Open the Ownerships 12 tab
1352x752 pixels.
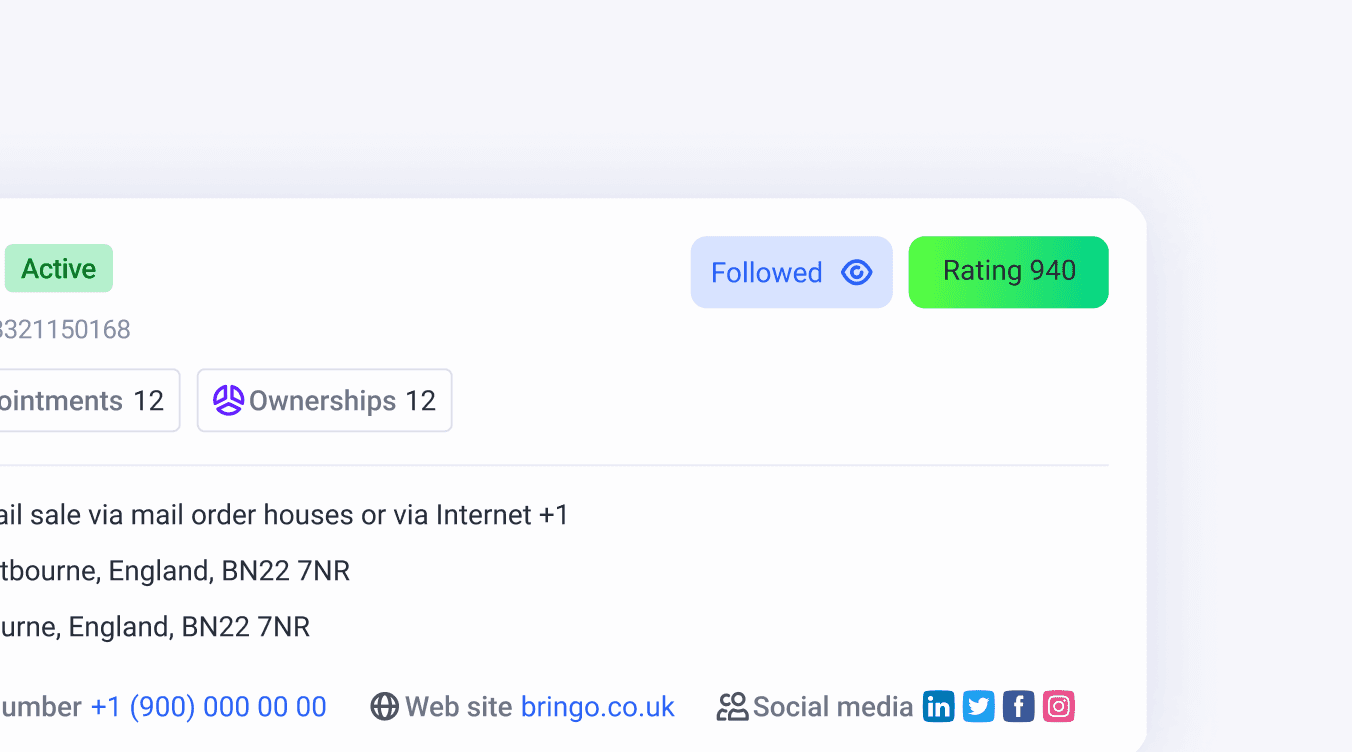[324, 400]
